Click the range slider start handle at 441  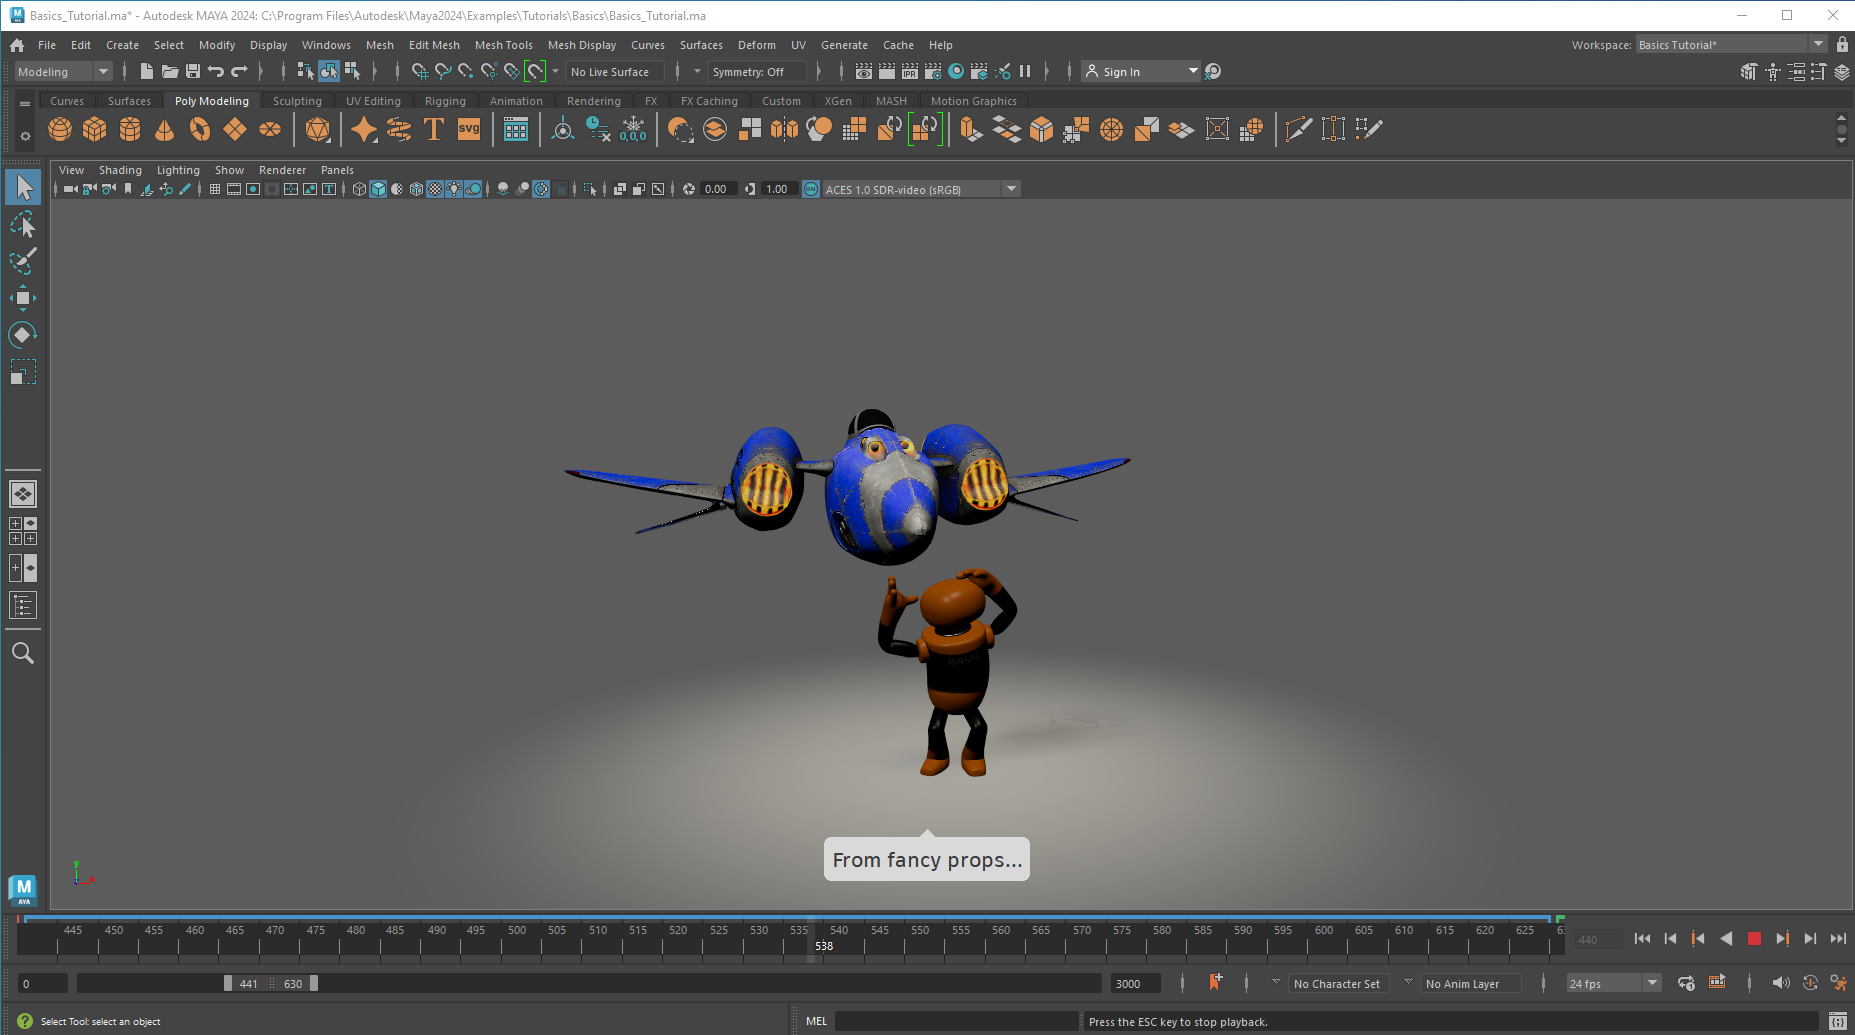coord(228,983)
